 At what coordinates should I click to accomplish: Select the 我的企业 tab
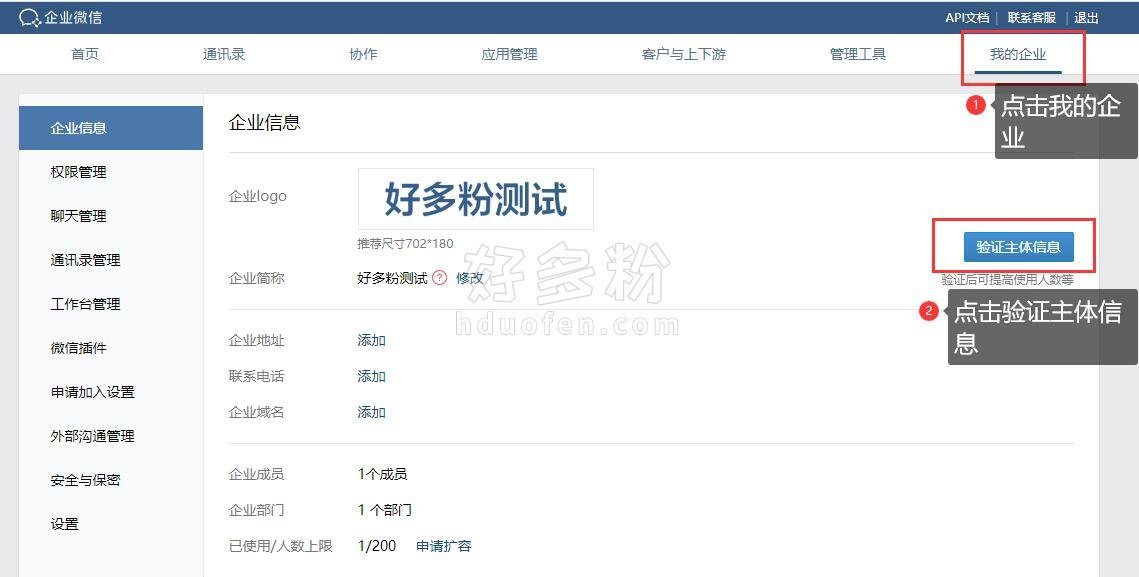click(x=1018, y=55)
